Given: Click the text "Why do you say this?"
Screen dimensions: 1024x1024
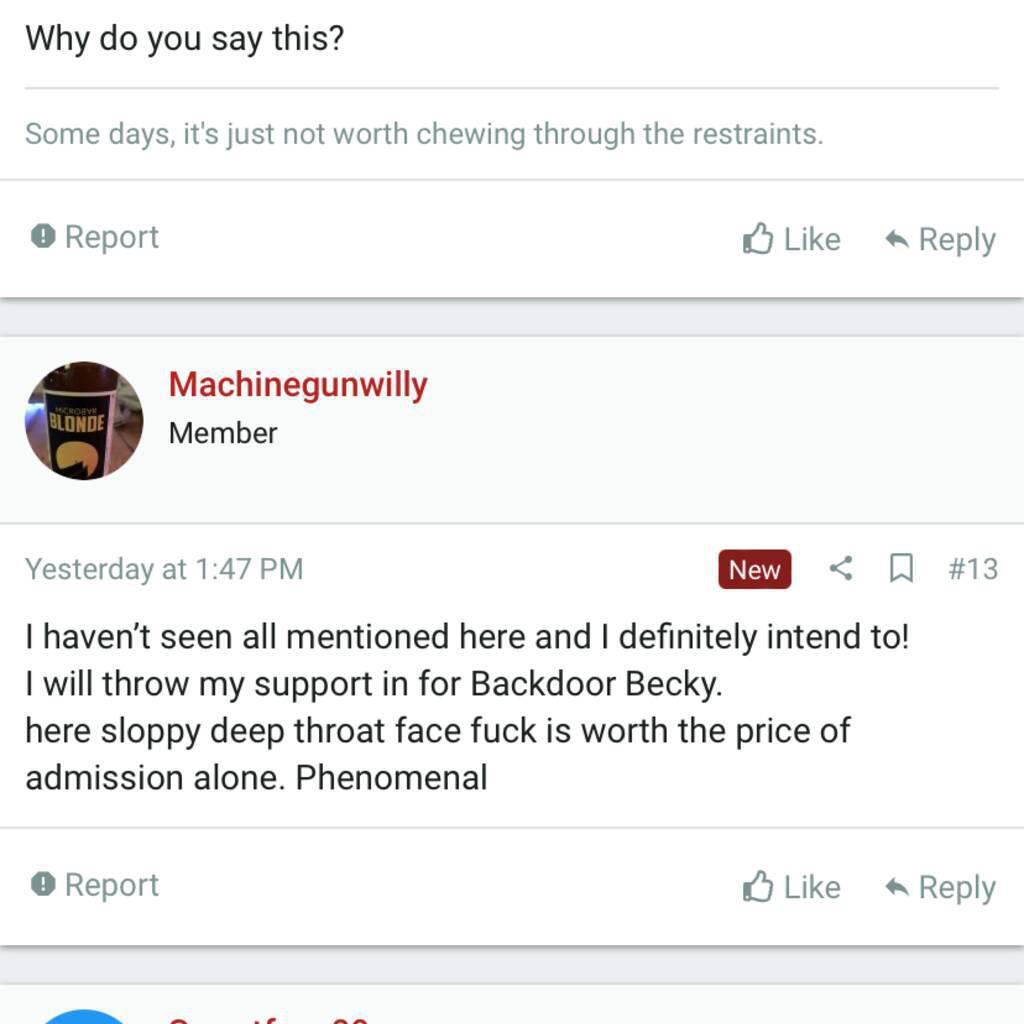Looking at the screenshot, I should coord(184,38).
